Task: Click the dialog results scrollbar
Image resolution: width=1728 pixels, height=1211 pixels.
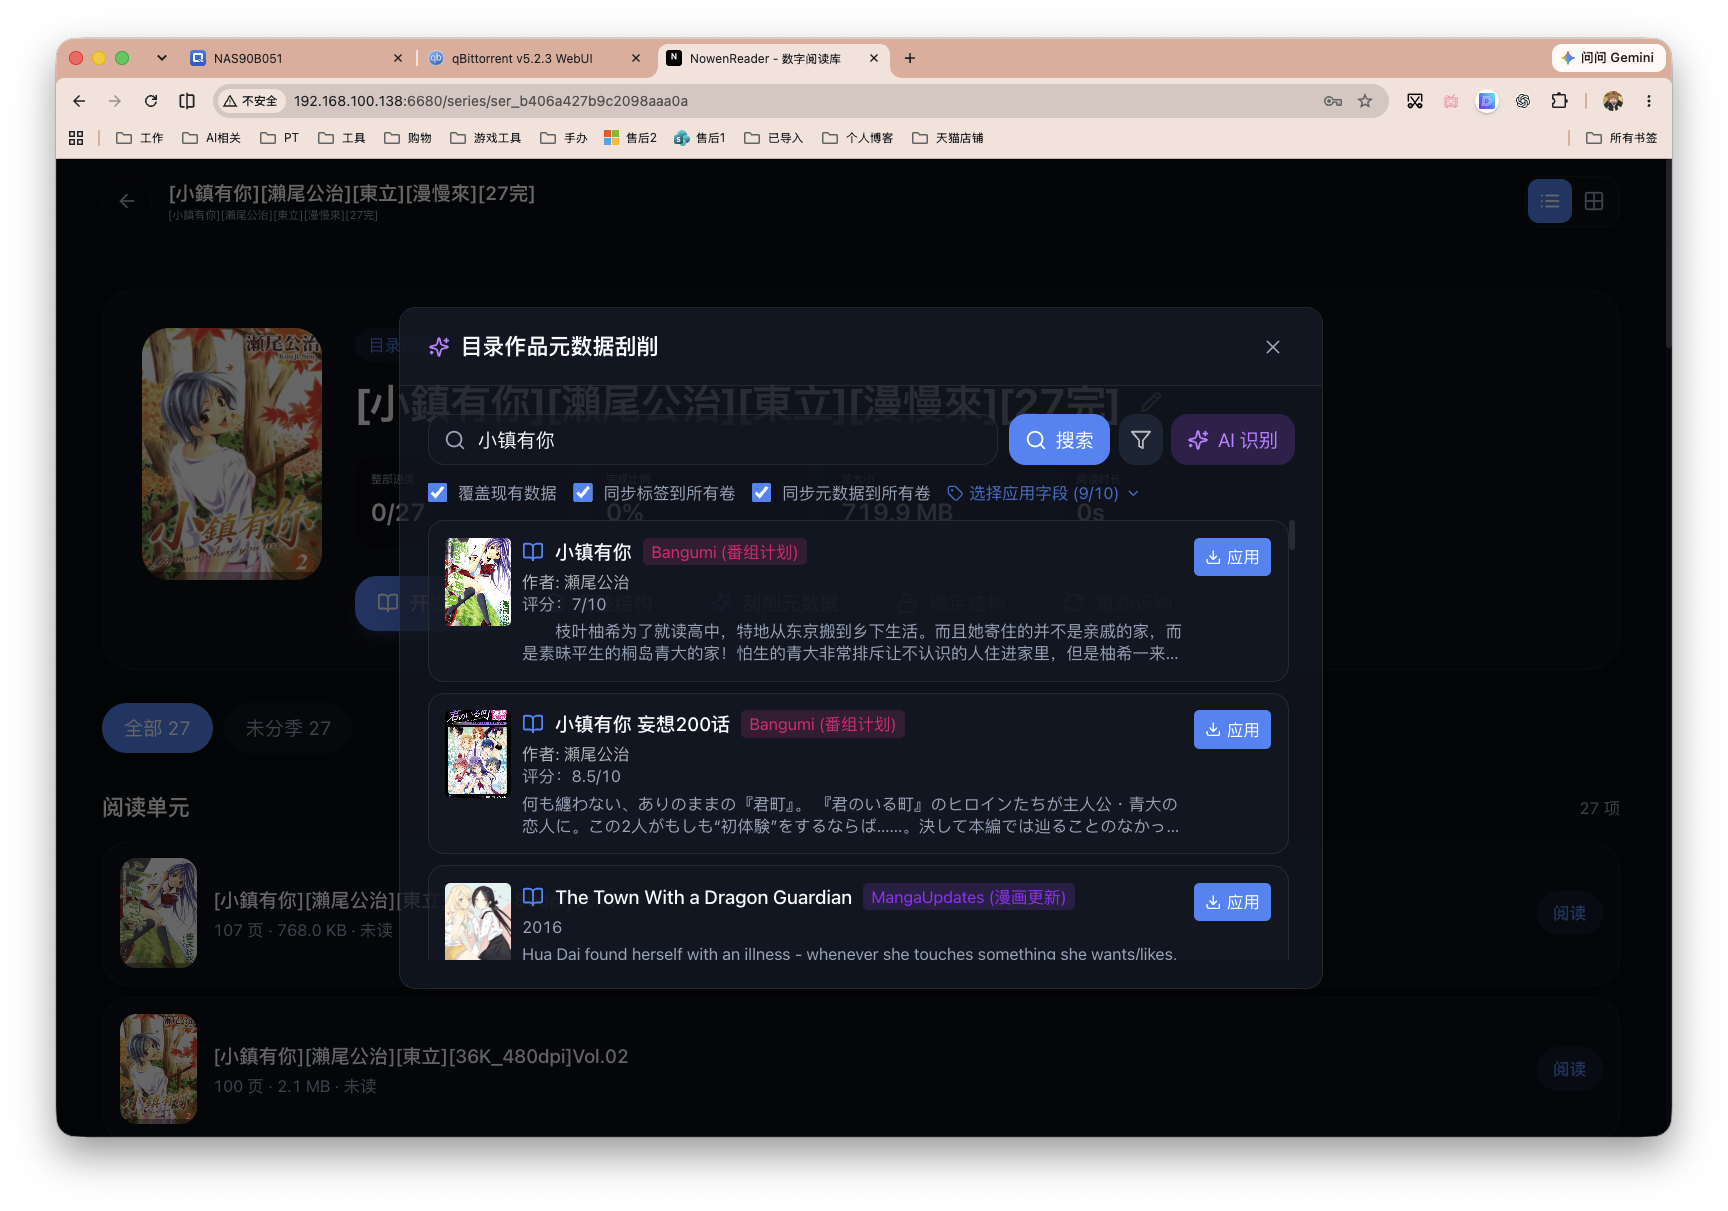Action: click(1292, 534)
